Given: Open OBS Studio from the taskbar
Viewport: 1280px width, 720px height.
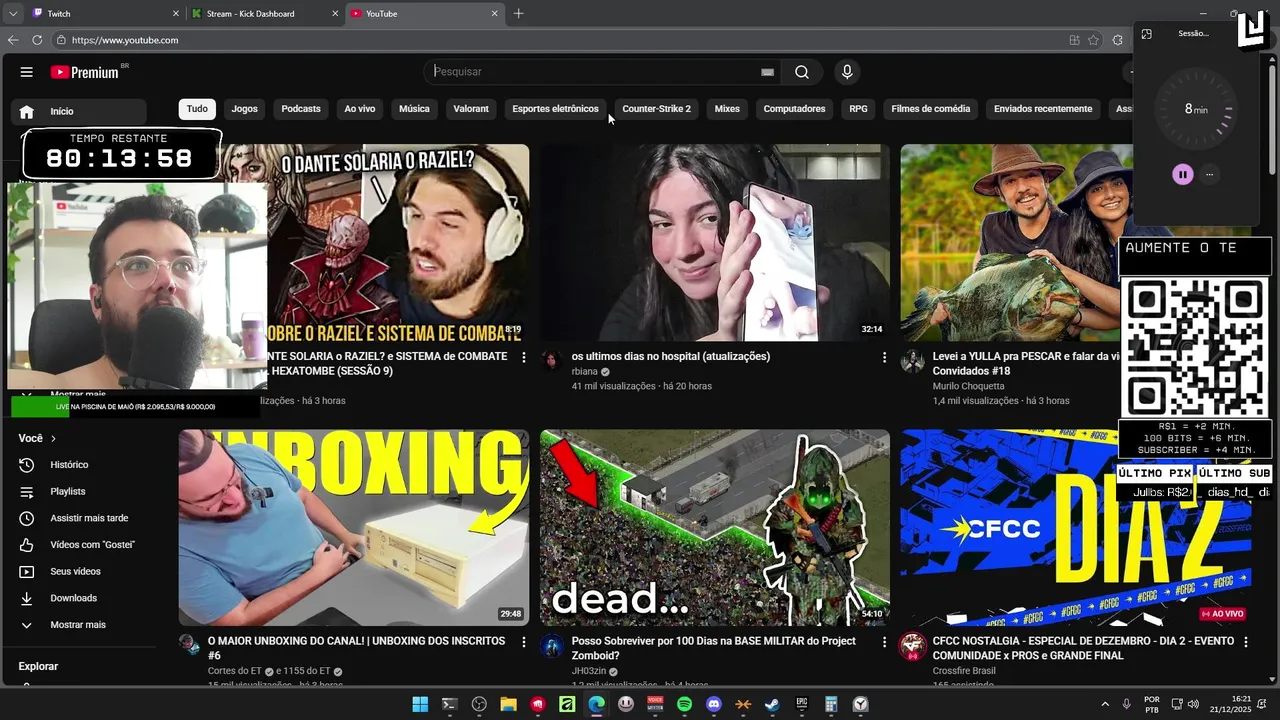Looking at the screenshot, I should click(x=479, y=704).
